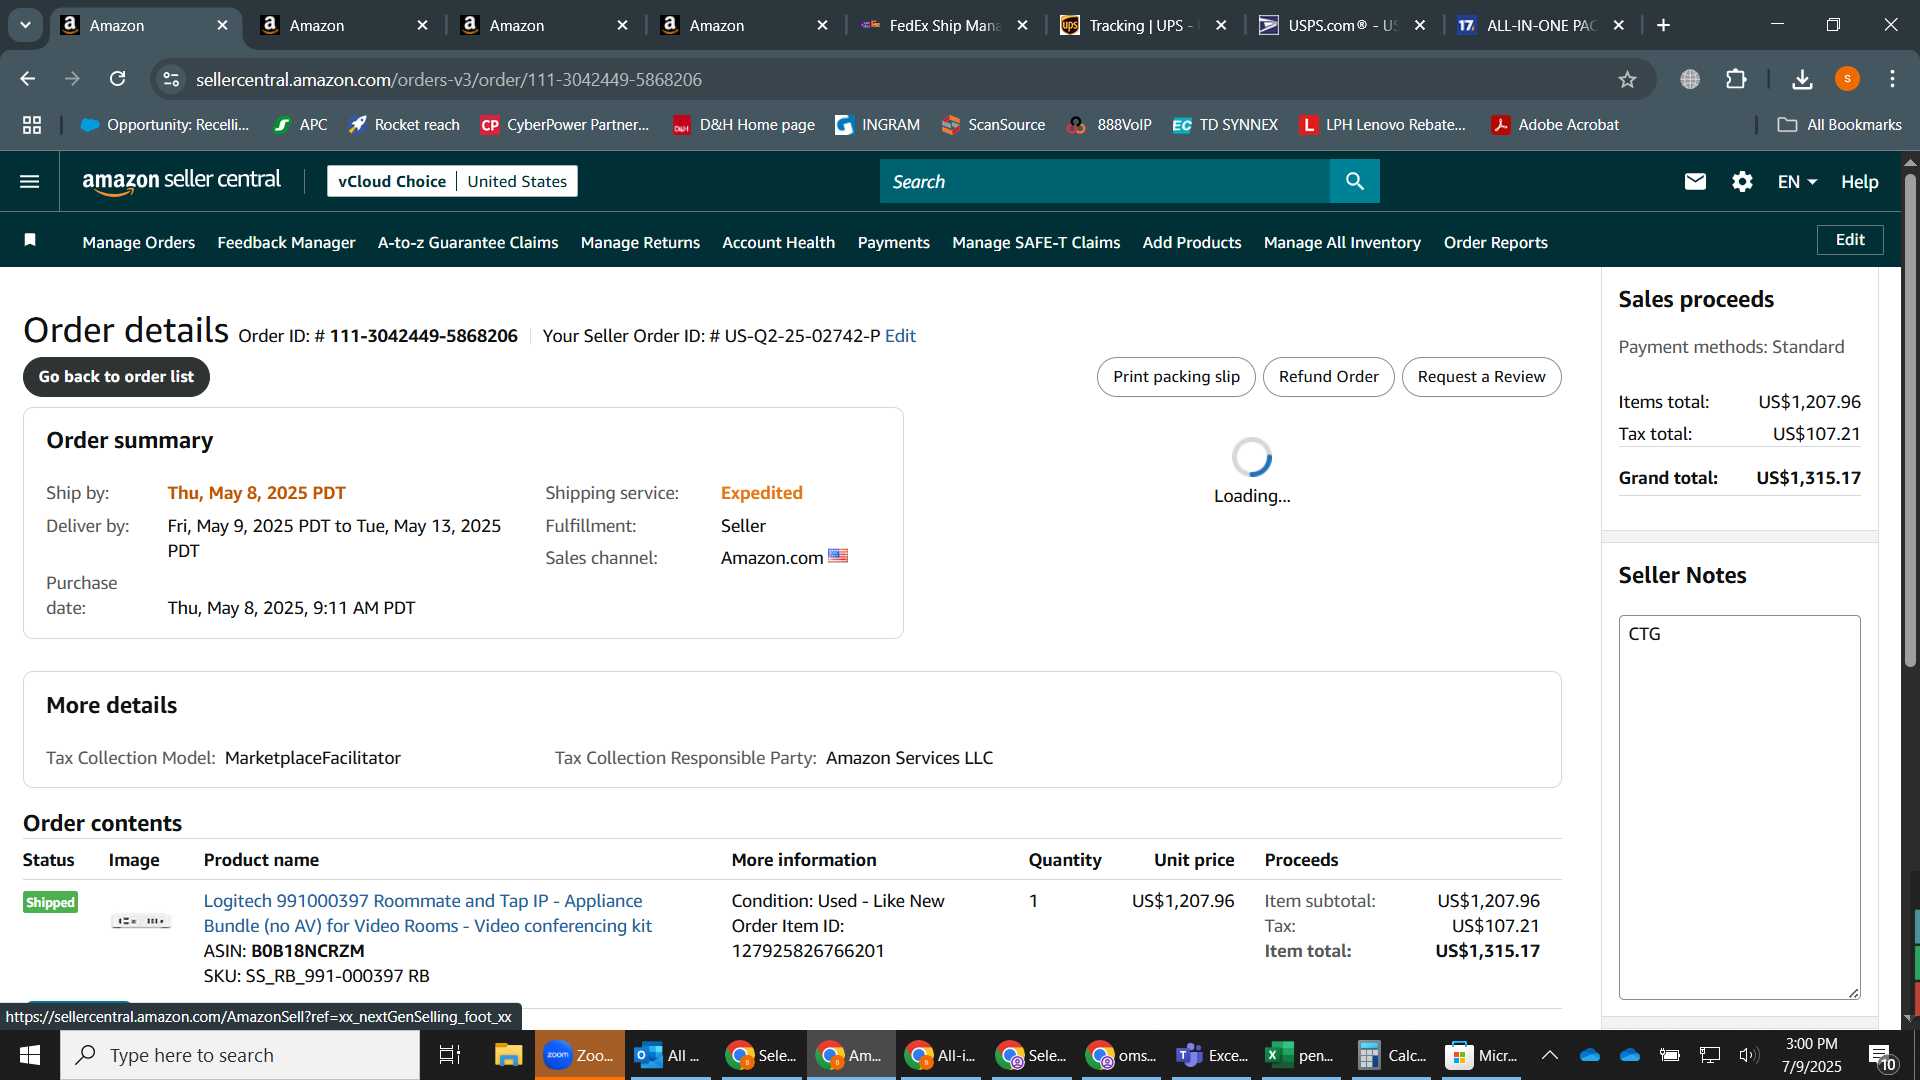The width and height of the screenshot is (1920, 1080).
Task: Open Manage Orders menu item
Action: pos(139,242)
